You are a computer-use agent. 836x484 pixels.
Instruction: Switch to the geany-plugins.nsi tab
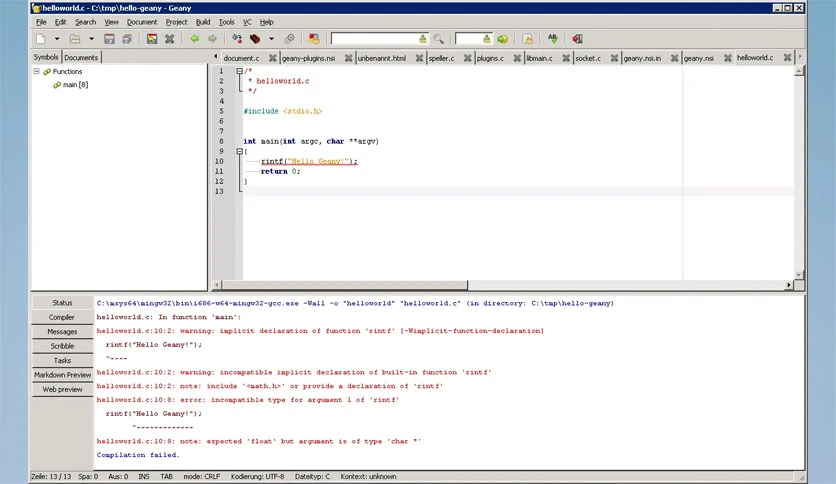click(x=309, y=58)
